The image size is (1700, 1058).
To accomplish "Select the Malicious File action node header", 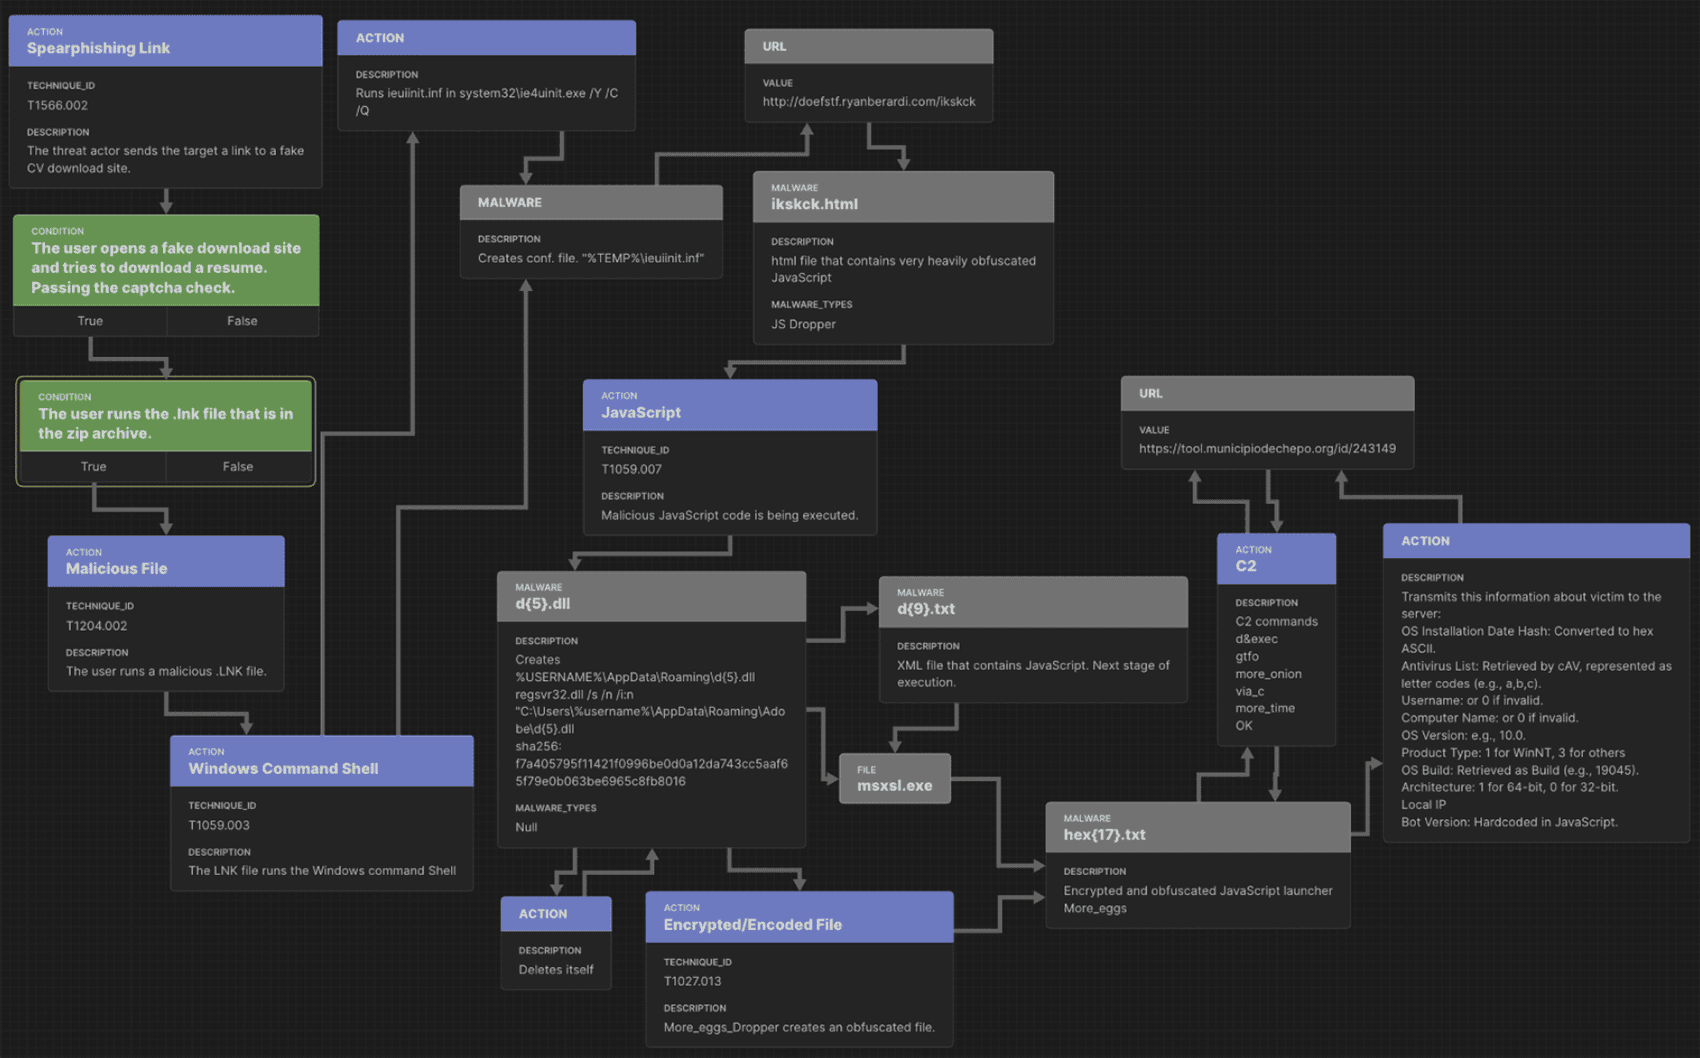I will click(x=166, y=561).
